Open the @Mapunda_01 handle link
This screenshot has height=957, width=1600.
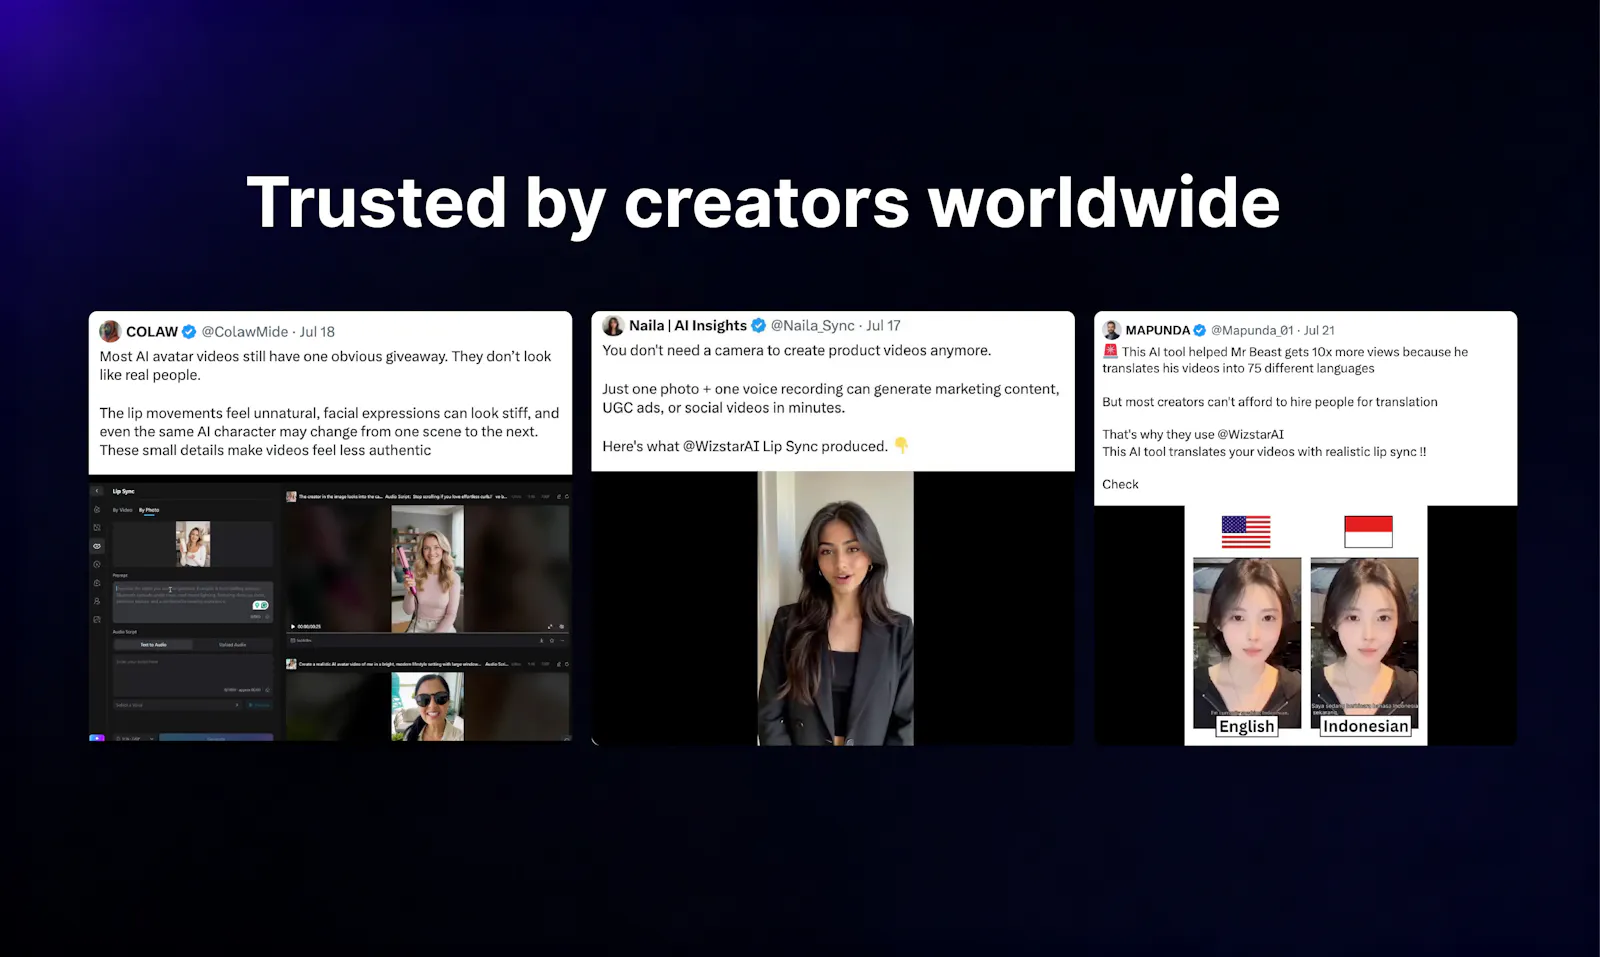(x=1252, y=330)
